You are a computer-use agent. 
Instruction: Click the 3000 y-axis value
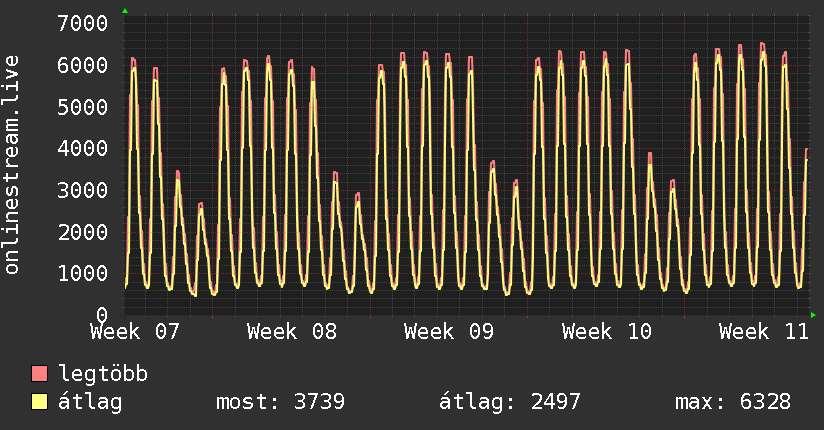pos(83,190)
